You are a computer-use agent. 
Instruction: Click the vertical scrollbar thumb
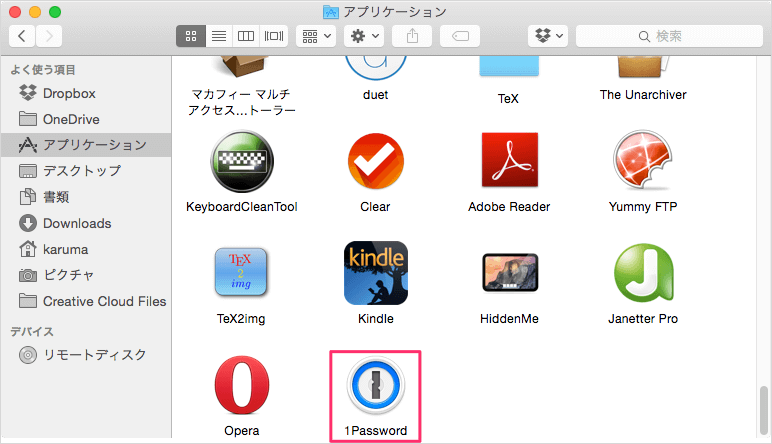[764, 410]
